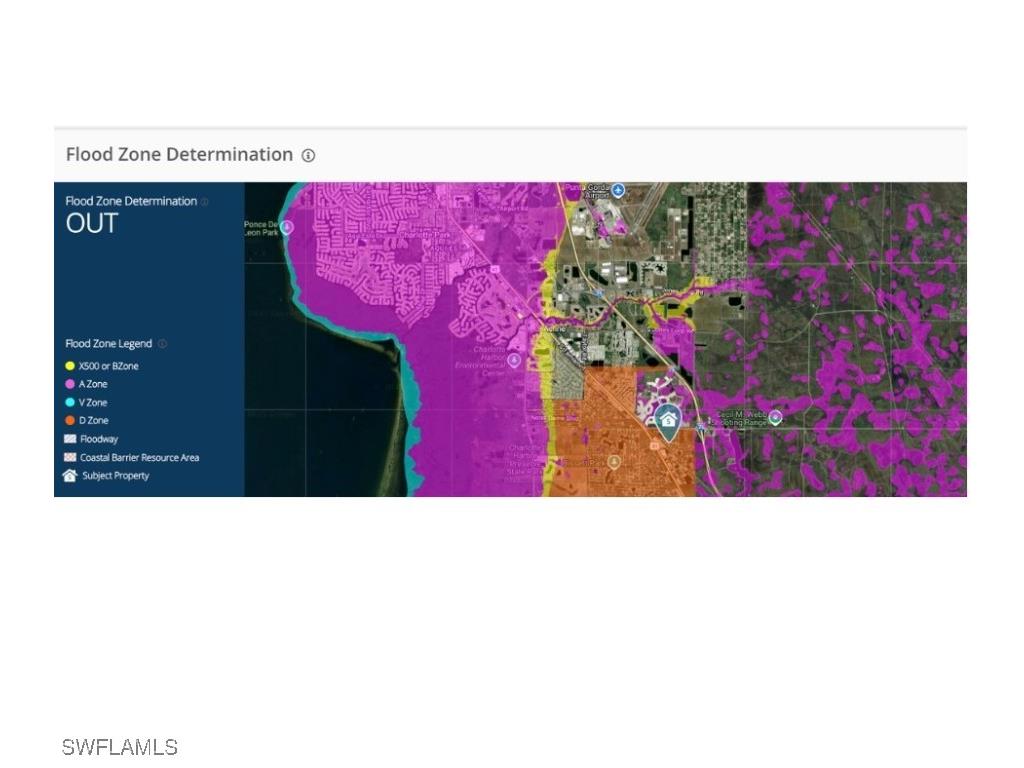Viewport: 1024px width, 768px height.
Task: Click Charlotte Harbor Environmental Center map pin
Action: click(514, 360)
